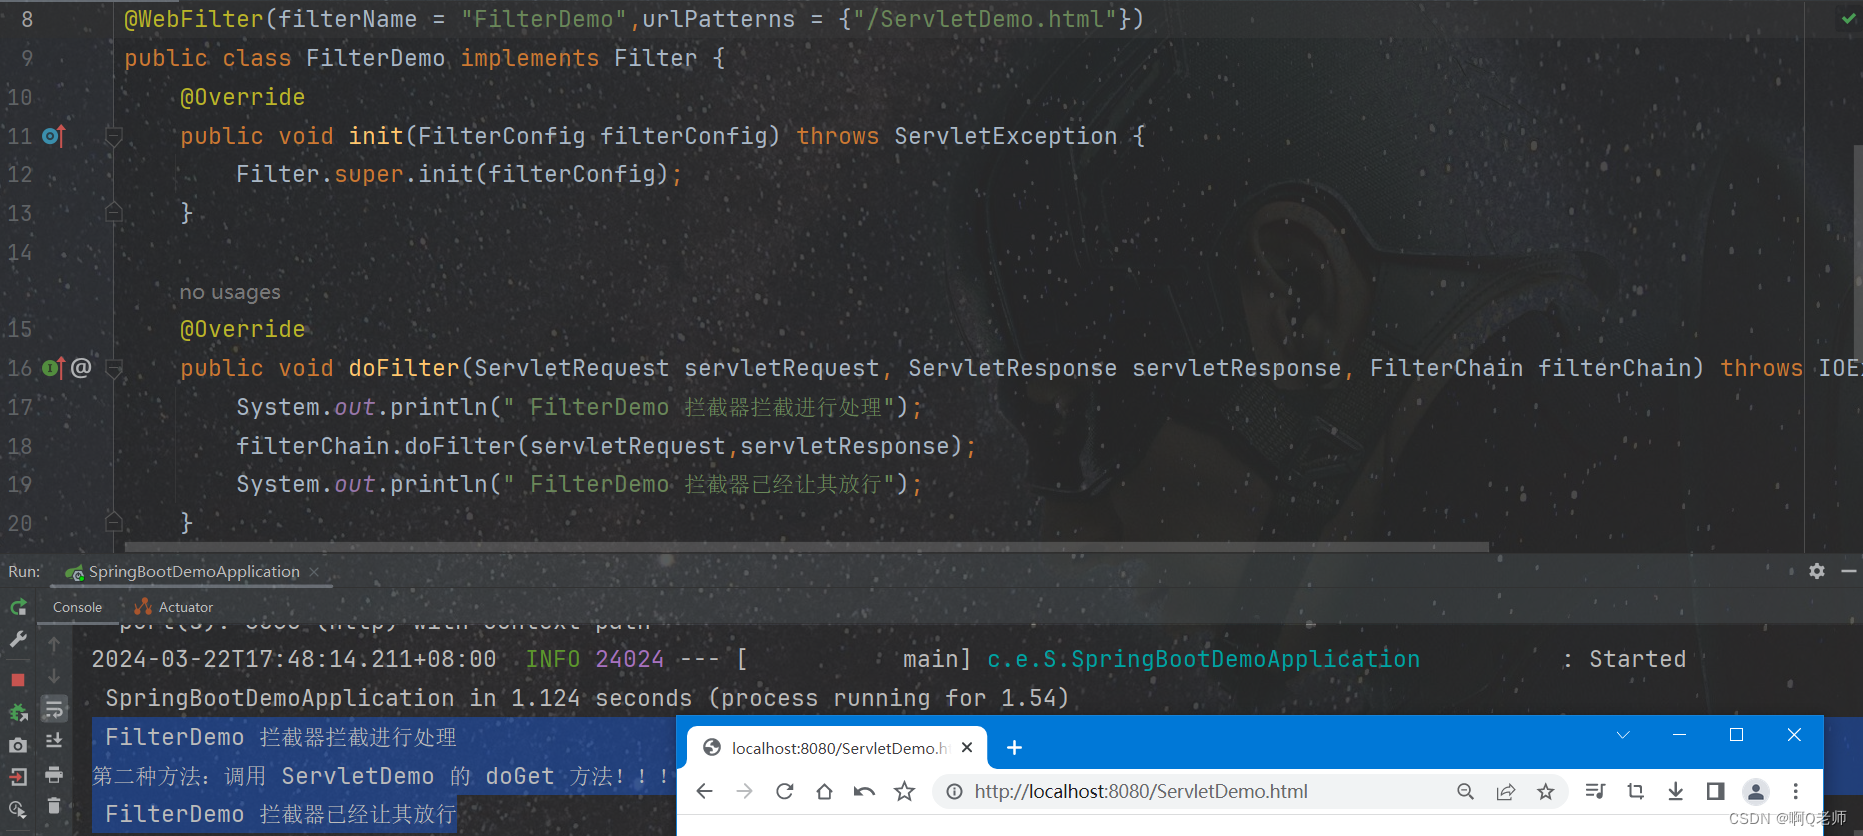Click the browser crop screenshot icon
Viewport: 1863px width, 836px height.
(1635, 792)
